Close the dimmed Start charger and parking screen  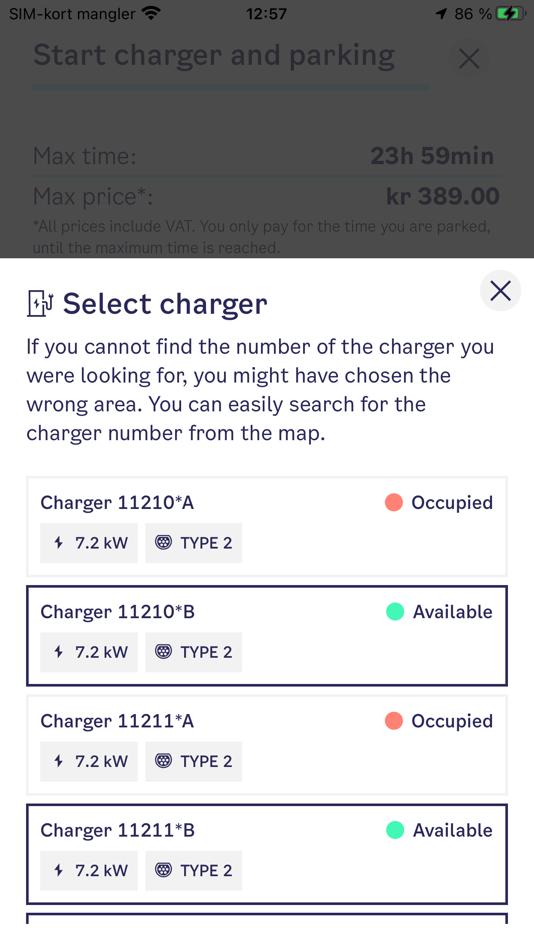469,59
